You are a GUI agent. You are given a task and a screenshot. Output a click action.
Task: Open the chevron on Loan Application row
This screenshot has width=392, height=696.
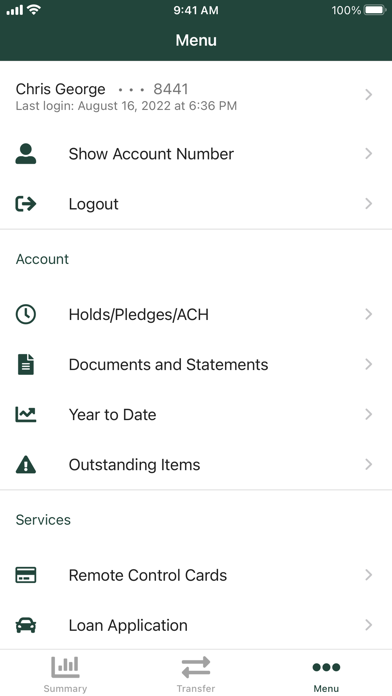click(368, 625)
